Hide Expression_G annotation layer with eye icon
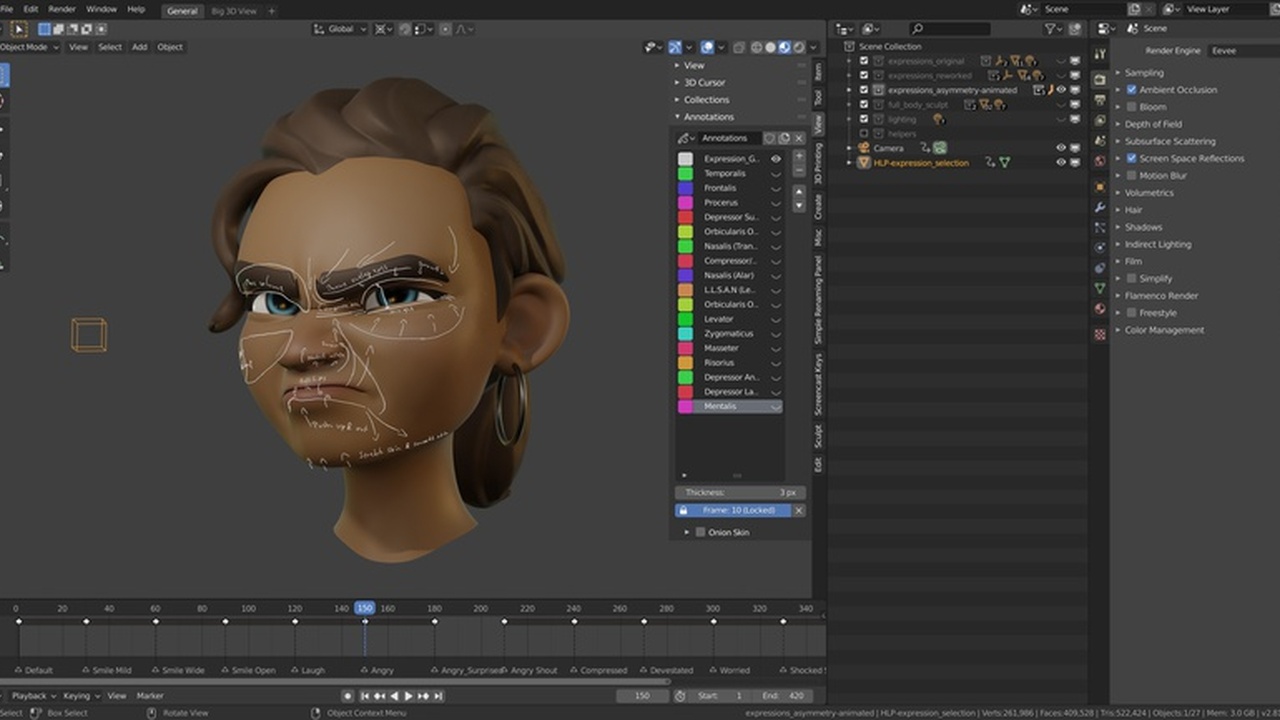This screenshot has height=720, width=1280. click(x=775, y=159)
